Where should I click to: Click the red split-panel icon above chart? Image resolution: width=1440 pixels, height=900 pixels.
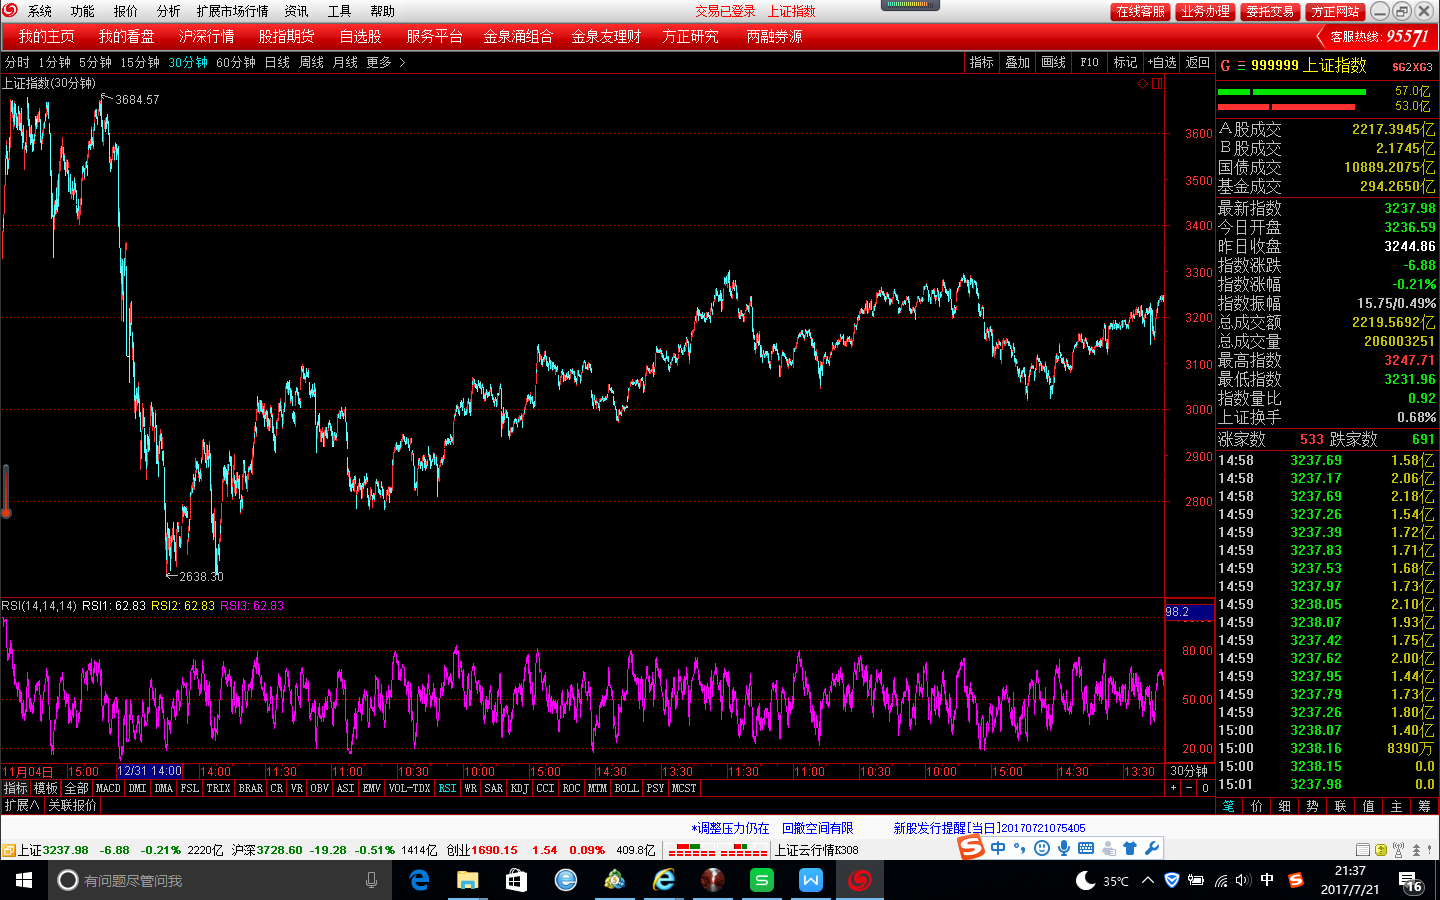click(x=1157, y=84)
